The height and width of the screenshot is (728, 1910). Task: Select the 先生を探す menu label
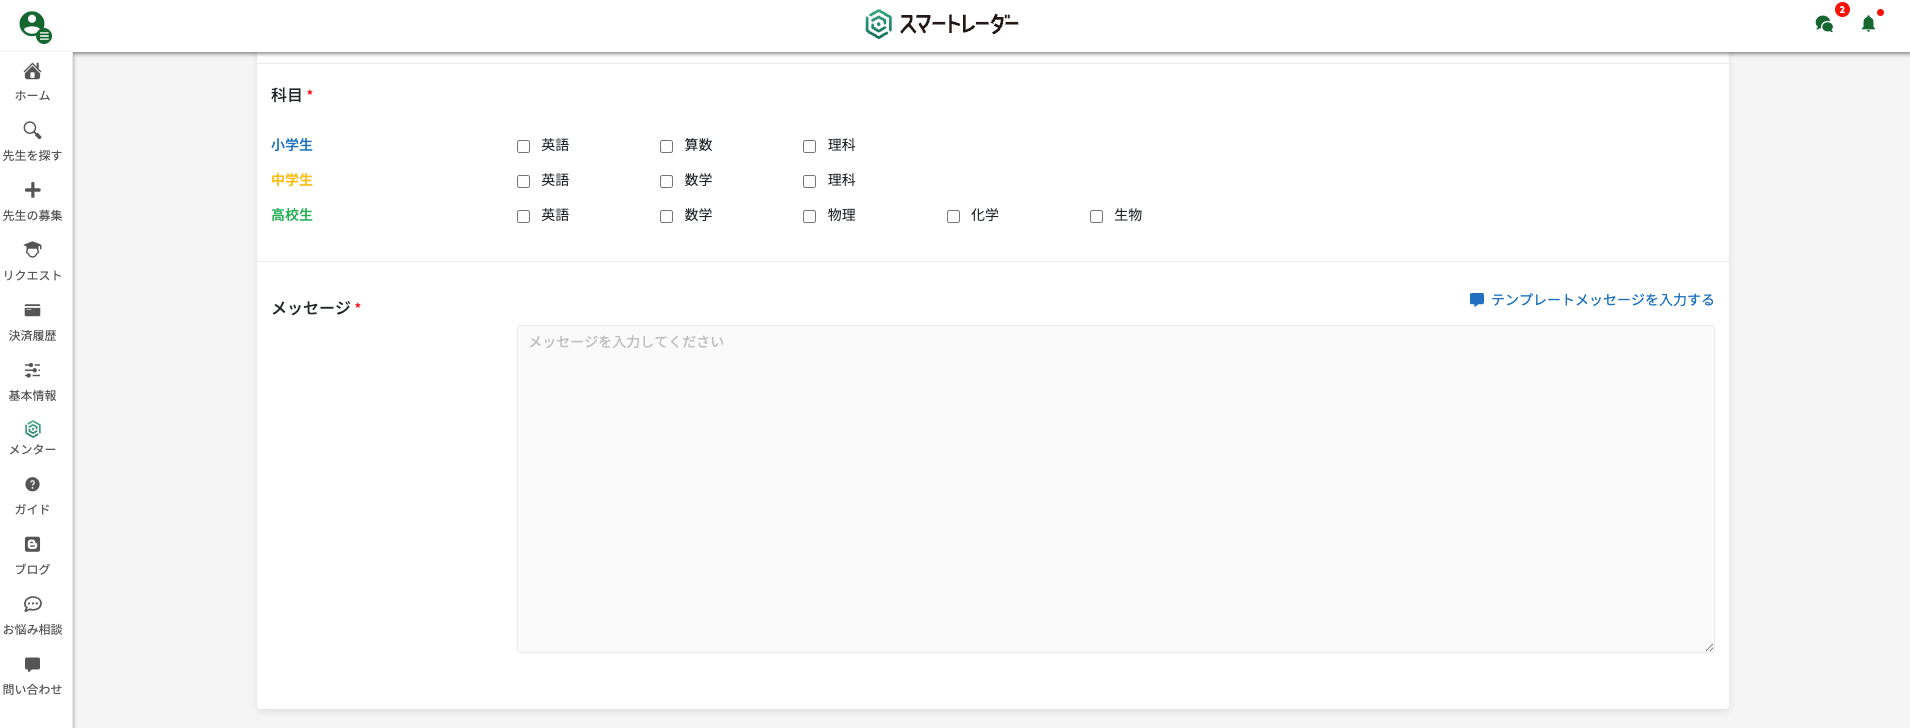[x=32, y=156]
